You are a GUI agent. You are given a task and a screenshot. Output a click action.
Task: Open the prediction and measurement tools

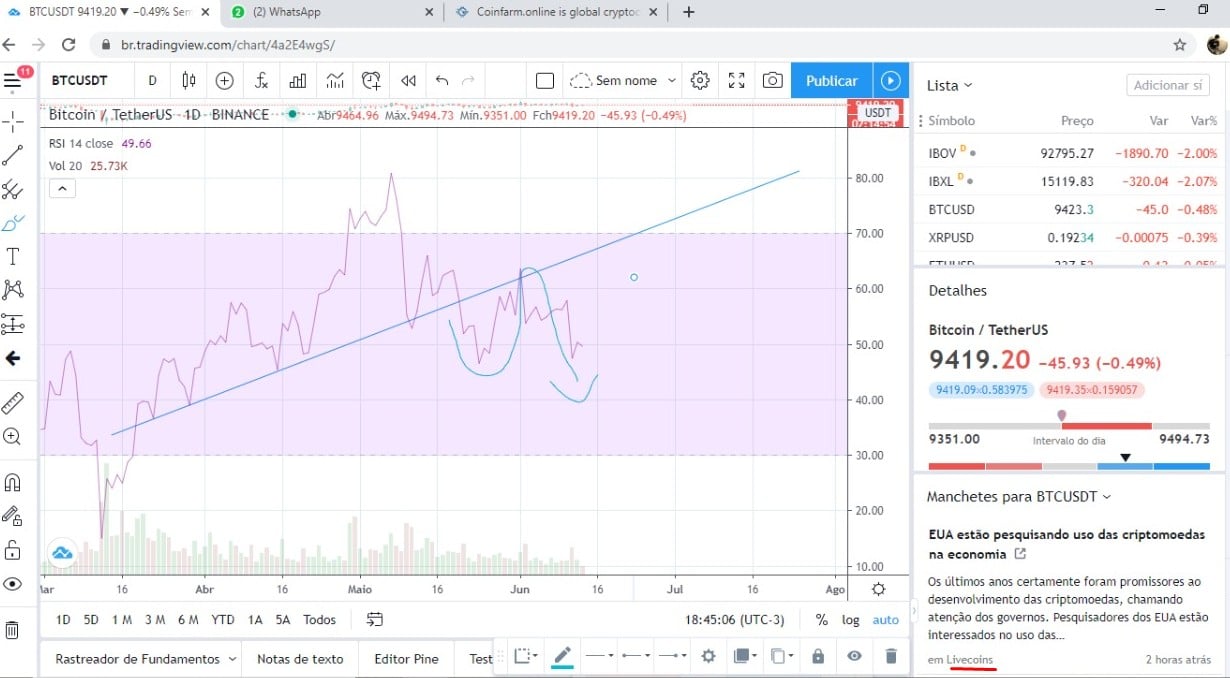(x=13, y=324)
